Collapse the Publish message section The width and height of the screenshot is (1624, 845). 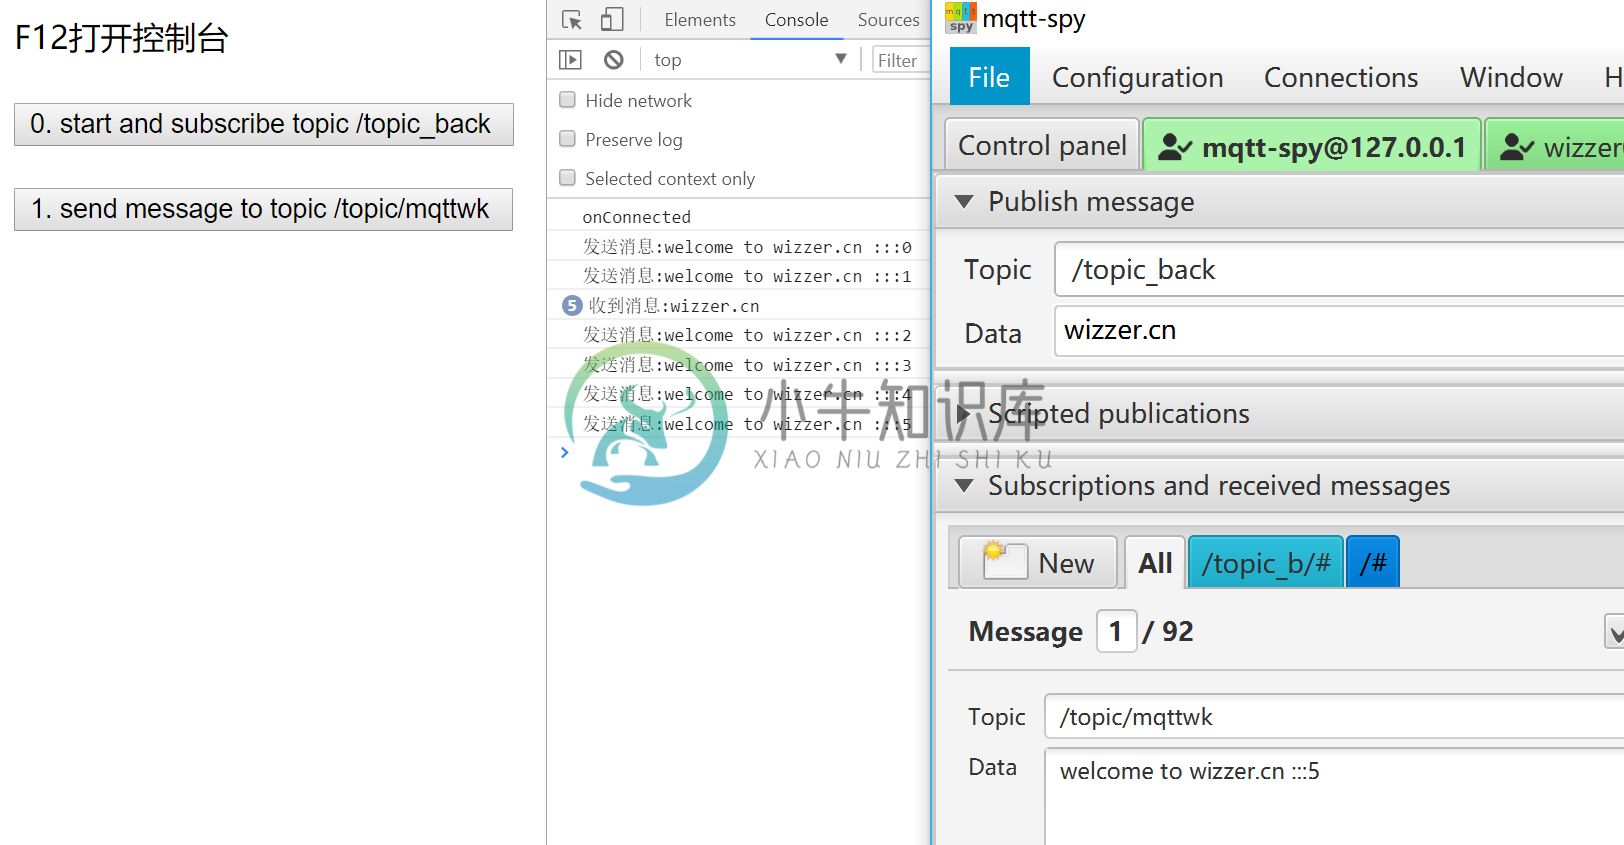964,202
